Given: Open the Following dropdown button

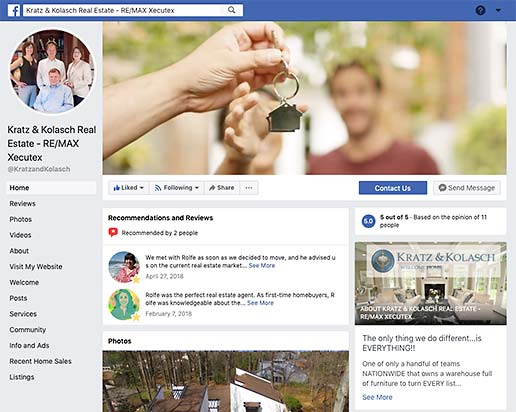Looking at the screenshot, I should (x=177, y=188).
